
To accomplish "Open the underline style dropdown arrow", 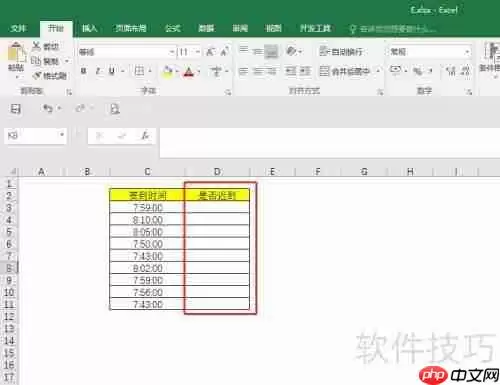I will click(x=122, y=71).
